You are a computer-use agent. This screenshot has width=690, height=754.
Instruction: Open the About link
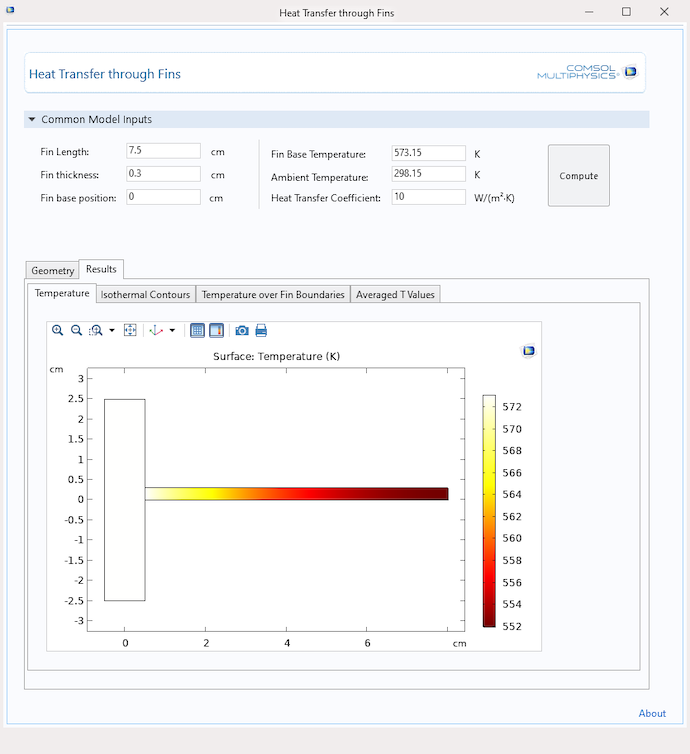[x=652, y=714]
